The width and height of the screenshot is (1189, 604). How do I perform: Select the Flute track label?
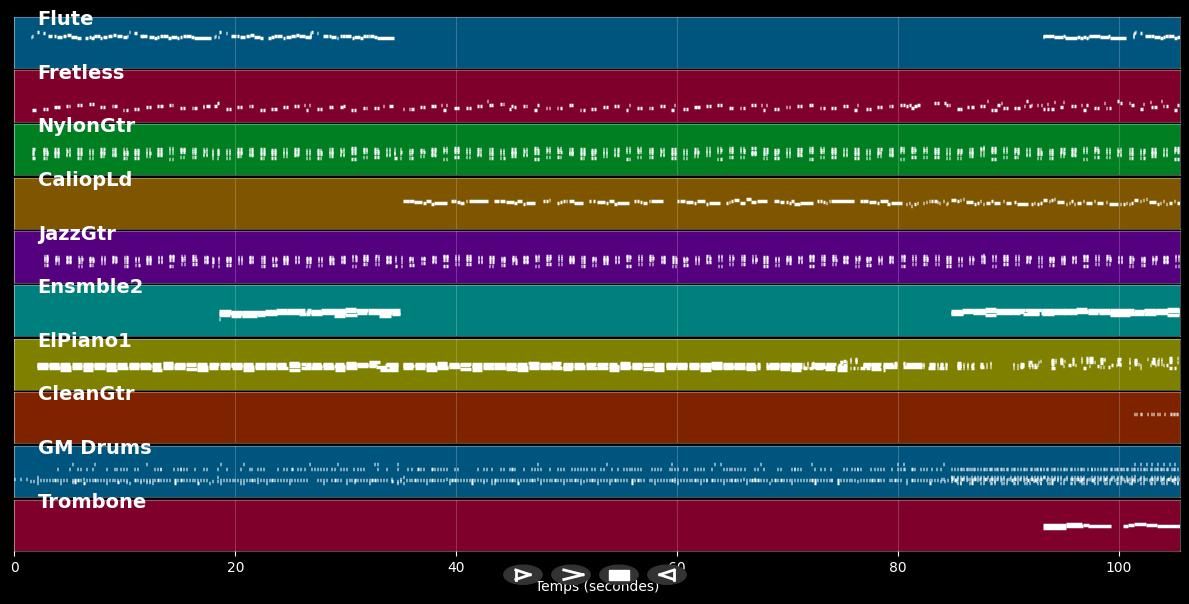tap(65, 19)
